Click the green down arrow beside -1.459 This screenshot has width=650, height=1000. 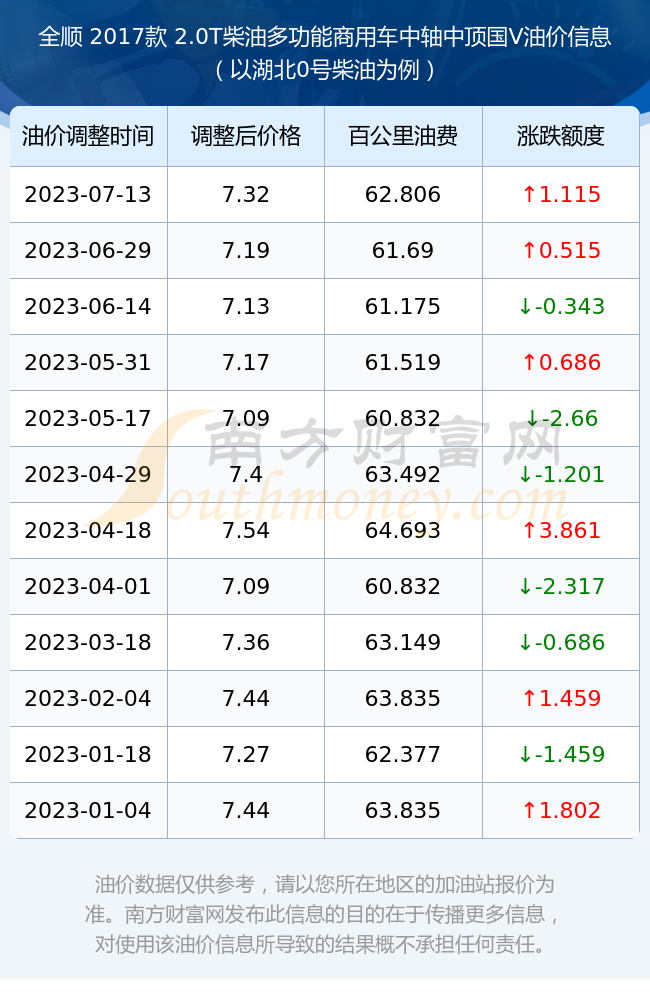coord(525,754)
